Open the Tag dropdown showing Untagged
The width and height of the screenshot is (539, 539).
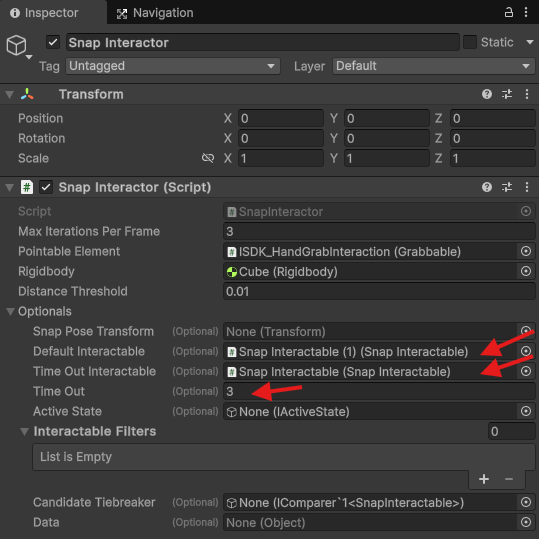pyautogui.click(x=173, y=66)
